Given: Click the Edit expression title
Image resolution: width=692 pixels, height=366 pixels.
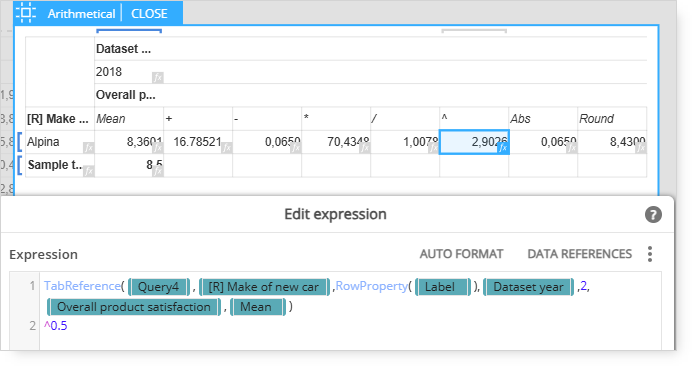Looking at the screenshot, I should coord(335,214).
